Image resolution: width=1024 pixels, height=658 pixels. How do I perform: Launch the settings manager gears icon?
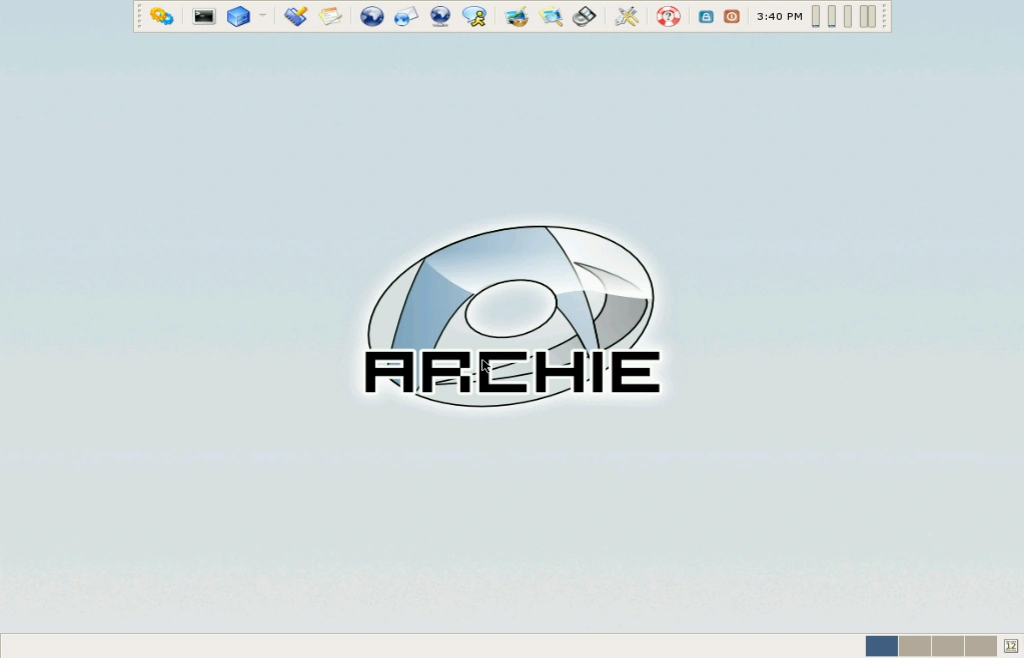pyautogui.click(x=162, y=16)
